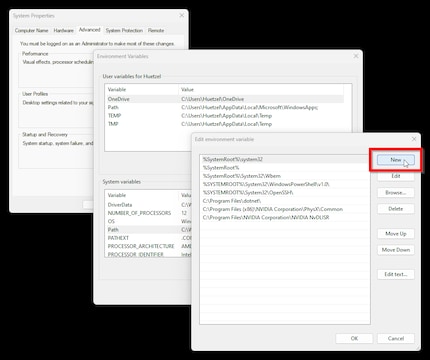Move the selected entry down
This screenshot has height=360, width=430.
396,250
